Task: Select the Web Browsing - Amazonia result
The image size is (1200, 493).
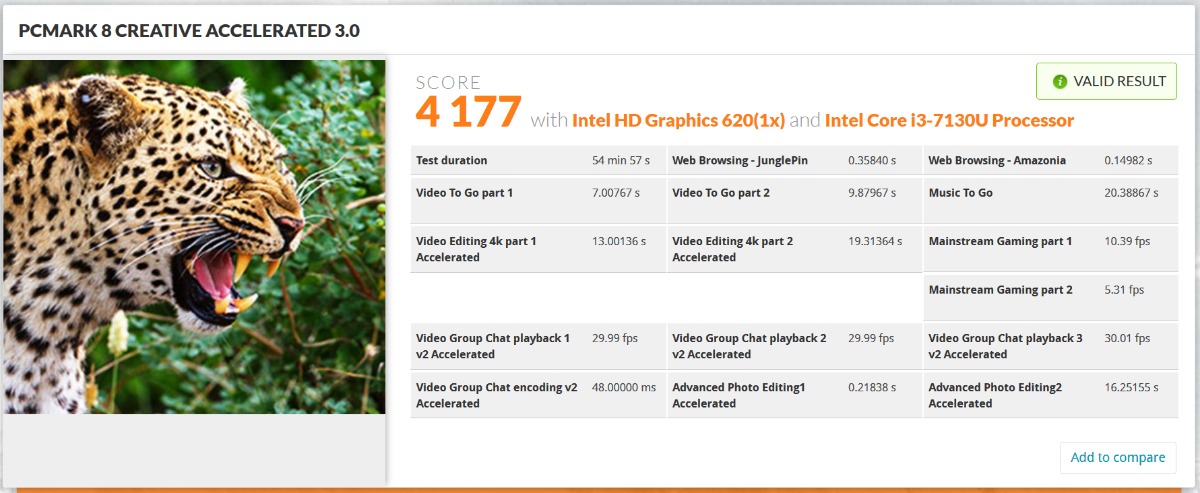Action: coord(1049,160)
